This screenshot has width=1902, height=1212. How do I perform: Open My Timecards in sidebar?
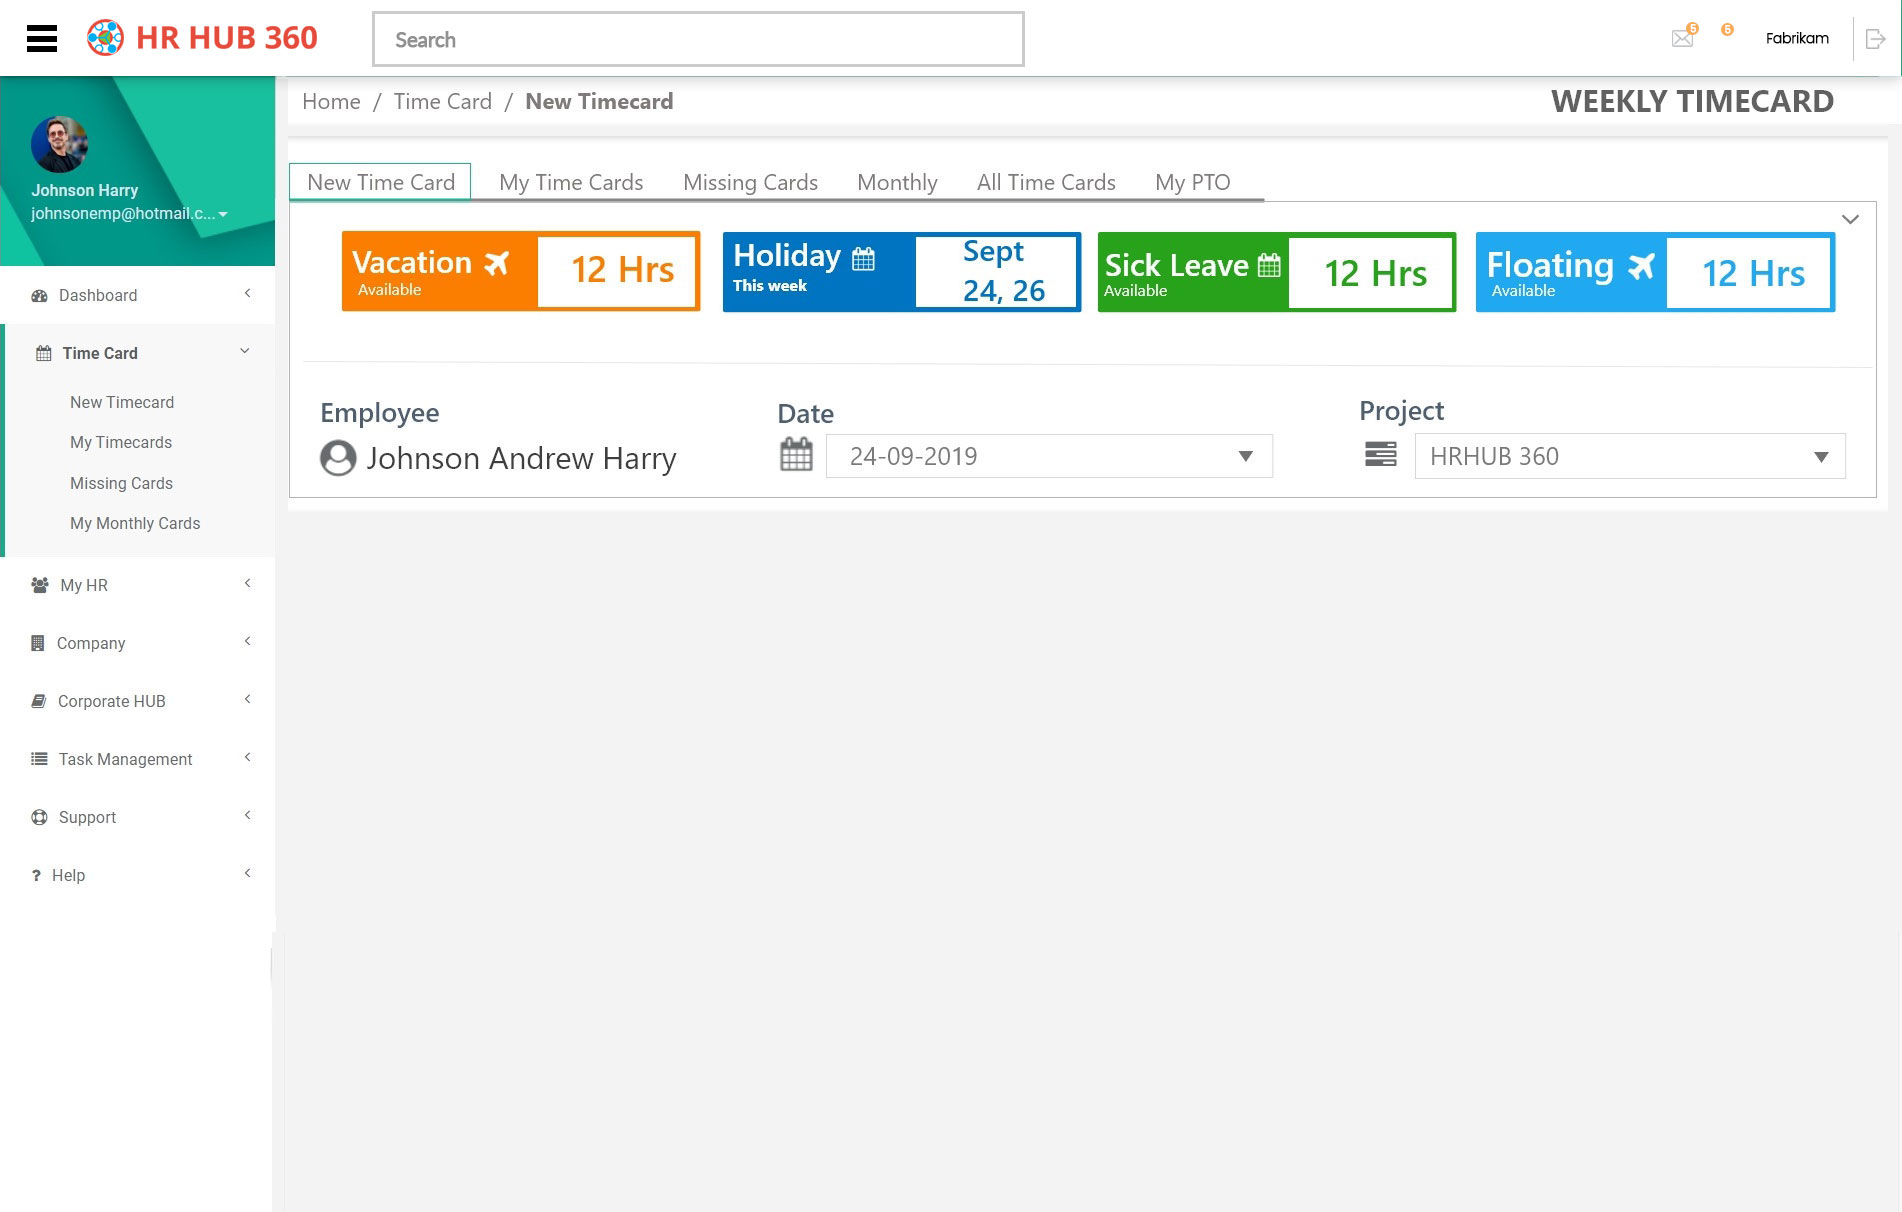121,442
